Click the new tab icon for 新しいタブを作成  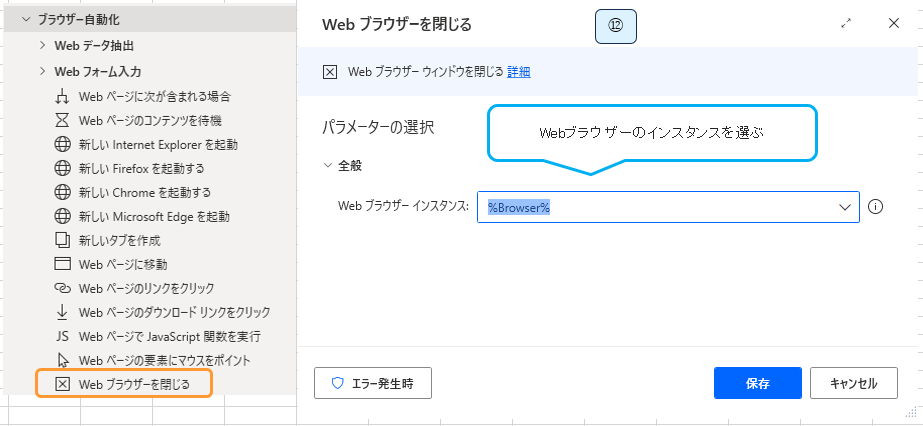pyautogui.click(x=62, y=240)
